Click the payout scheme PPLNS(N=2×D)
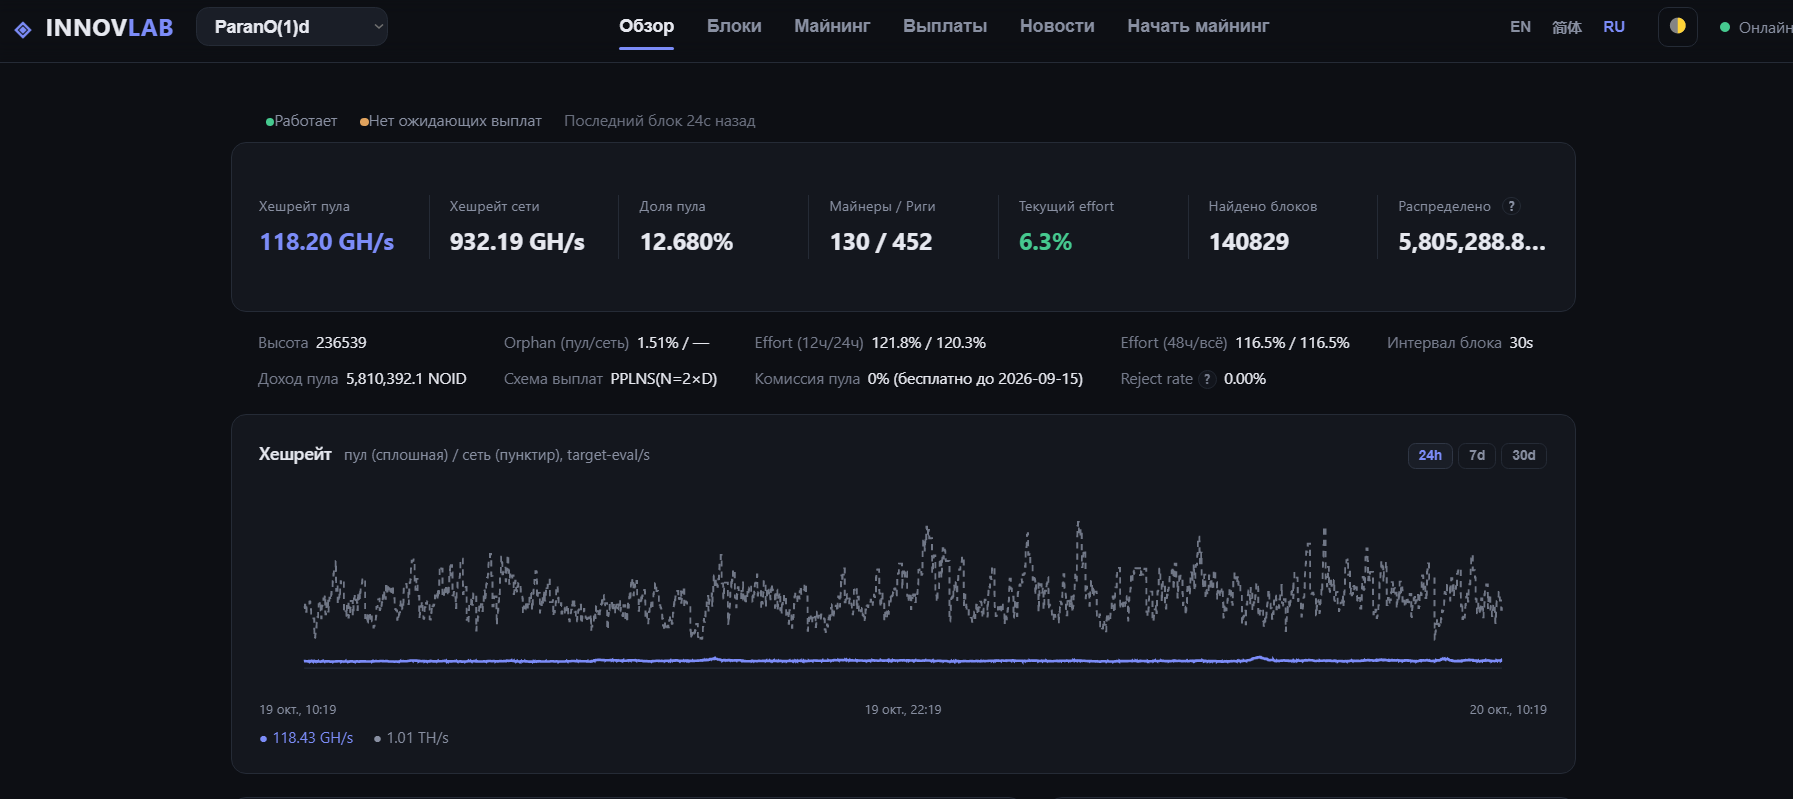Image resolution: width=1793 pixels, height=799 pixels. point(664,379)
